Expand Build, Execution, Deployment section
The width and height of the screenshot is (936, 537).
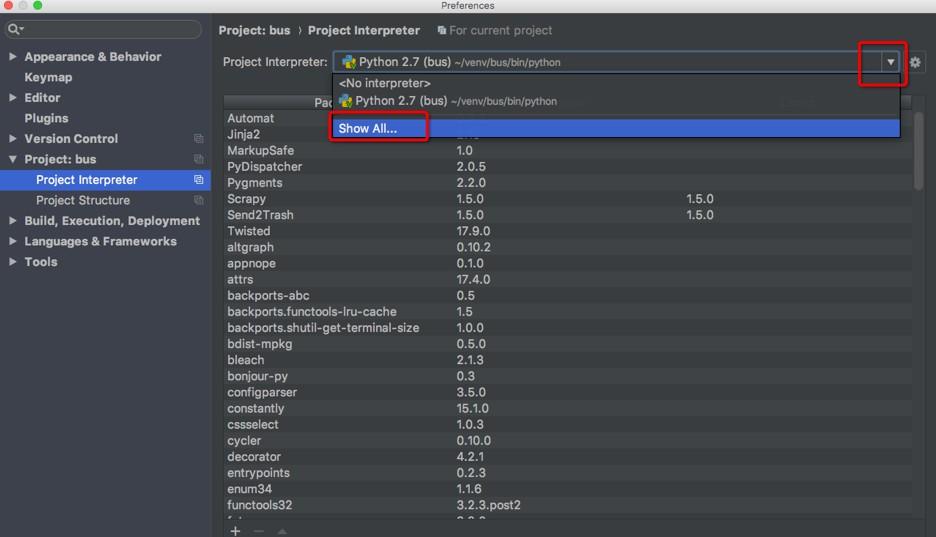pyautogui.click(x=13, y=221)
